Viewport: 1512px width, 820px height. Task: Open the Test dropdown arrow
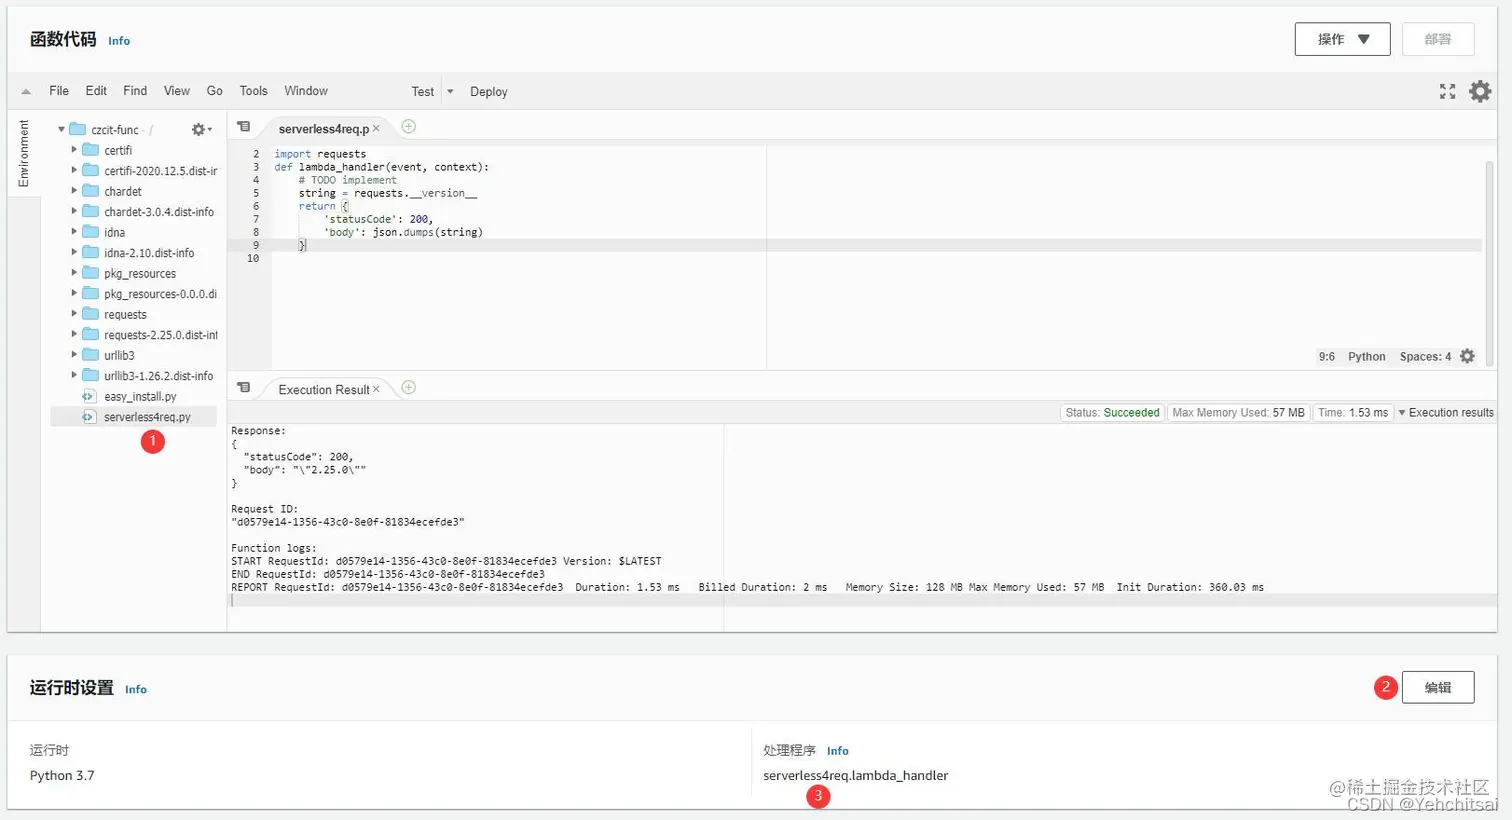(450, 91)
